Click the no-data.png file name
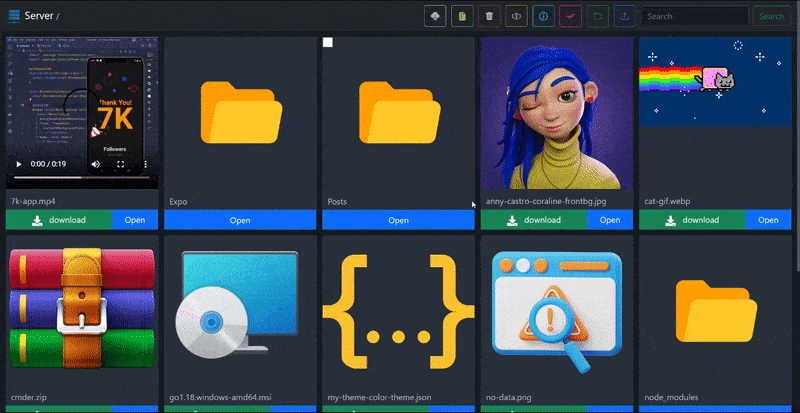This screenshot has width=800, height=413. click(x=510, y=397)
